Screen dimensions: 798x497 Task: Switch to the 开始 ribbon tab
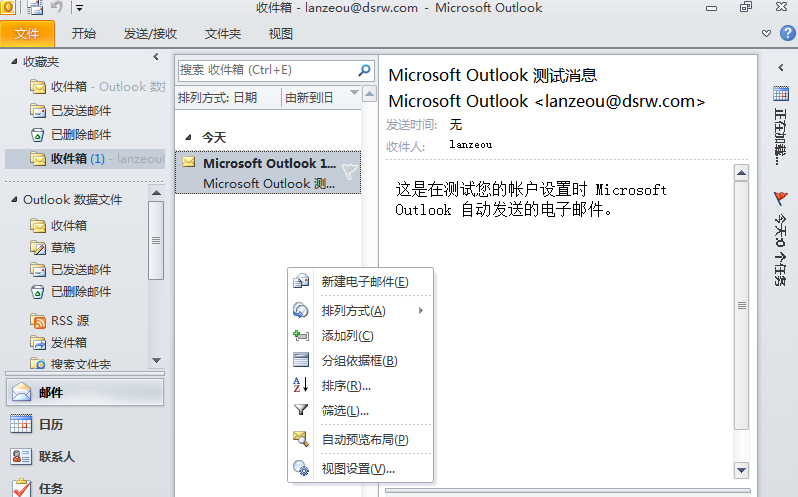click(x=83, y=34)
